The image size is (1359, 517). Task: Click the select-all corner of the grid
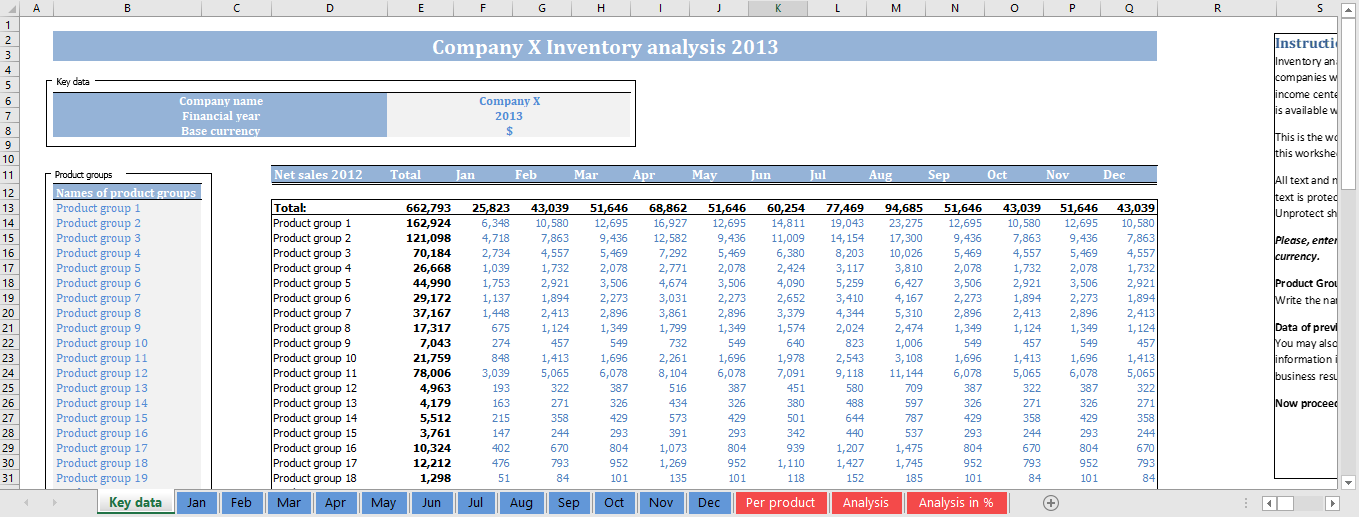(x=9, y=8)
